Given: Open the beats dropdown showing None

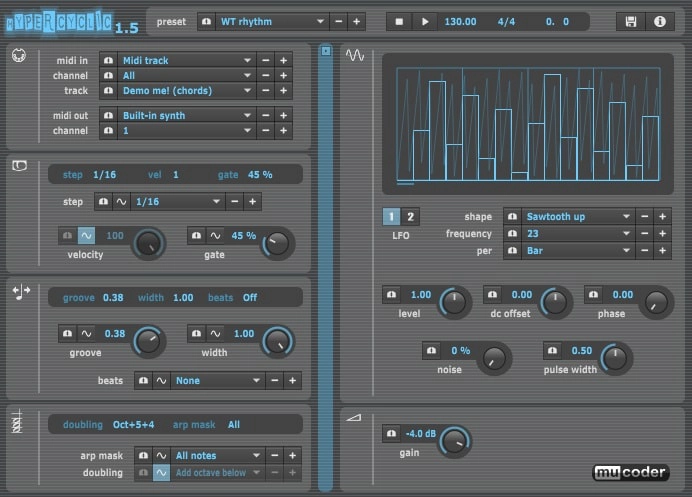Looking at the screenshot, I should coord(218,380).
